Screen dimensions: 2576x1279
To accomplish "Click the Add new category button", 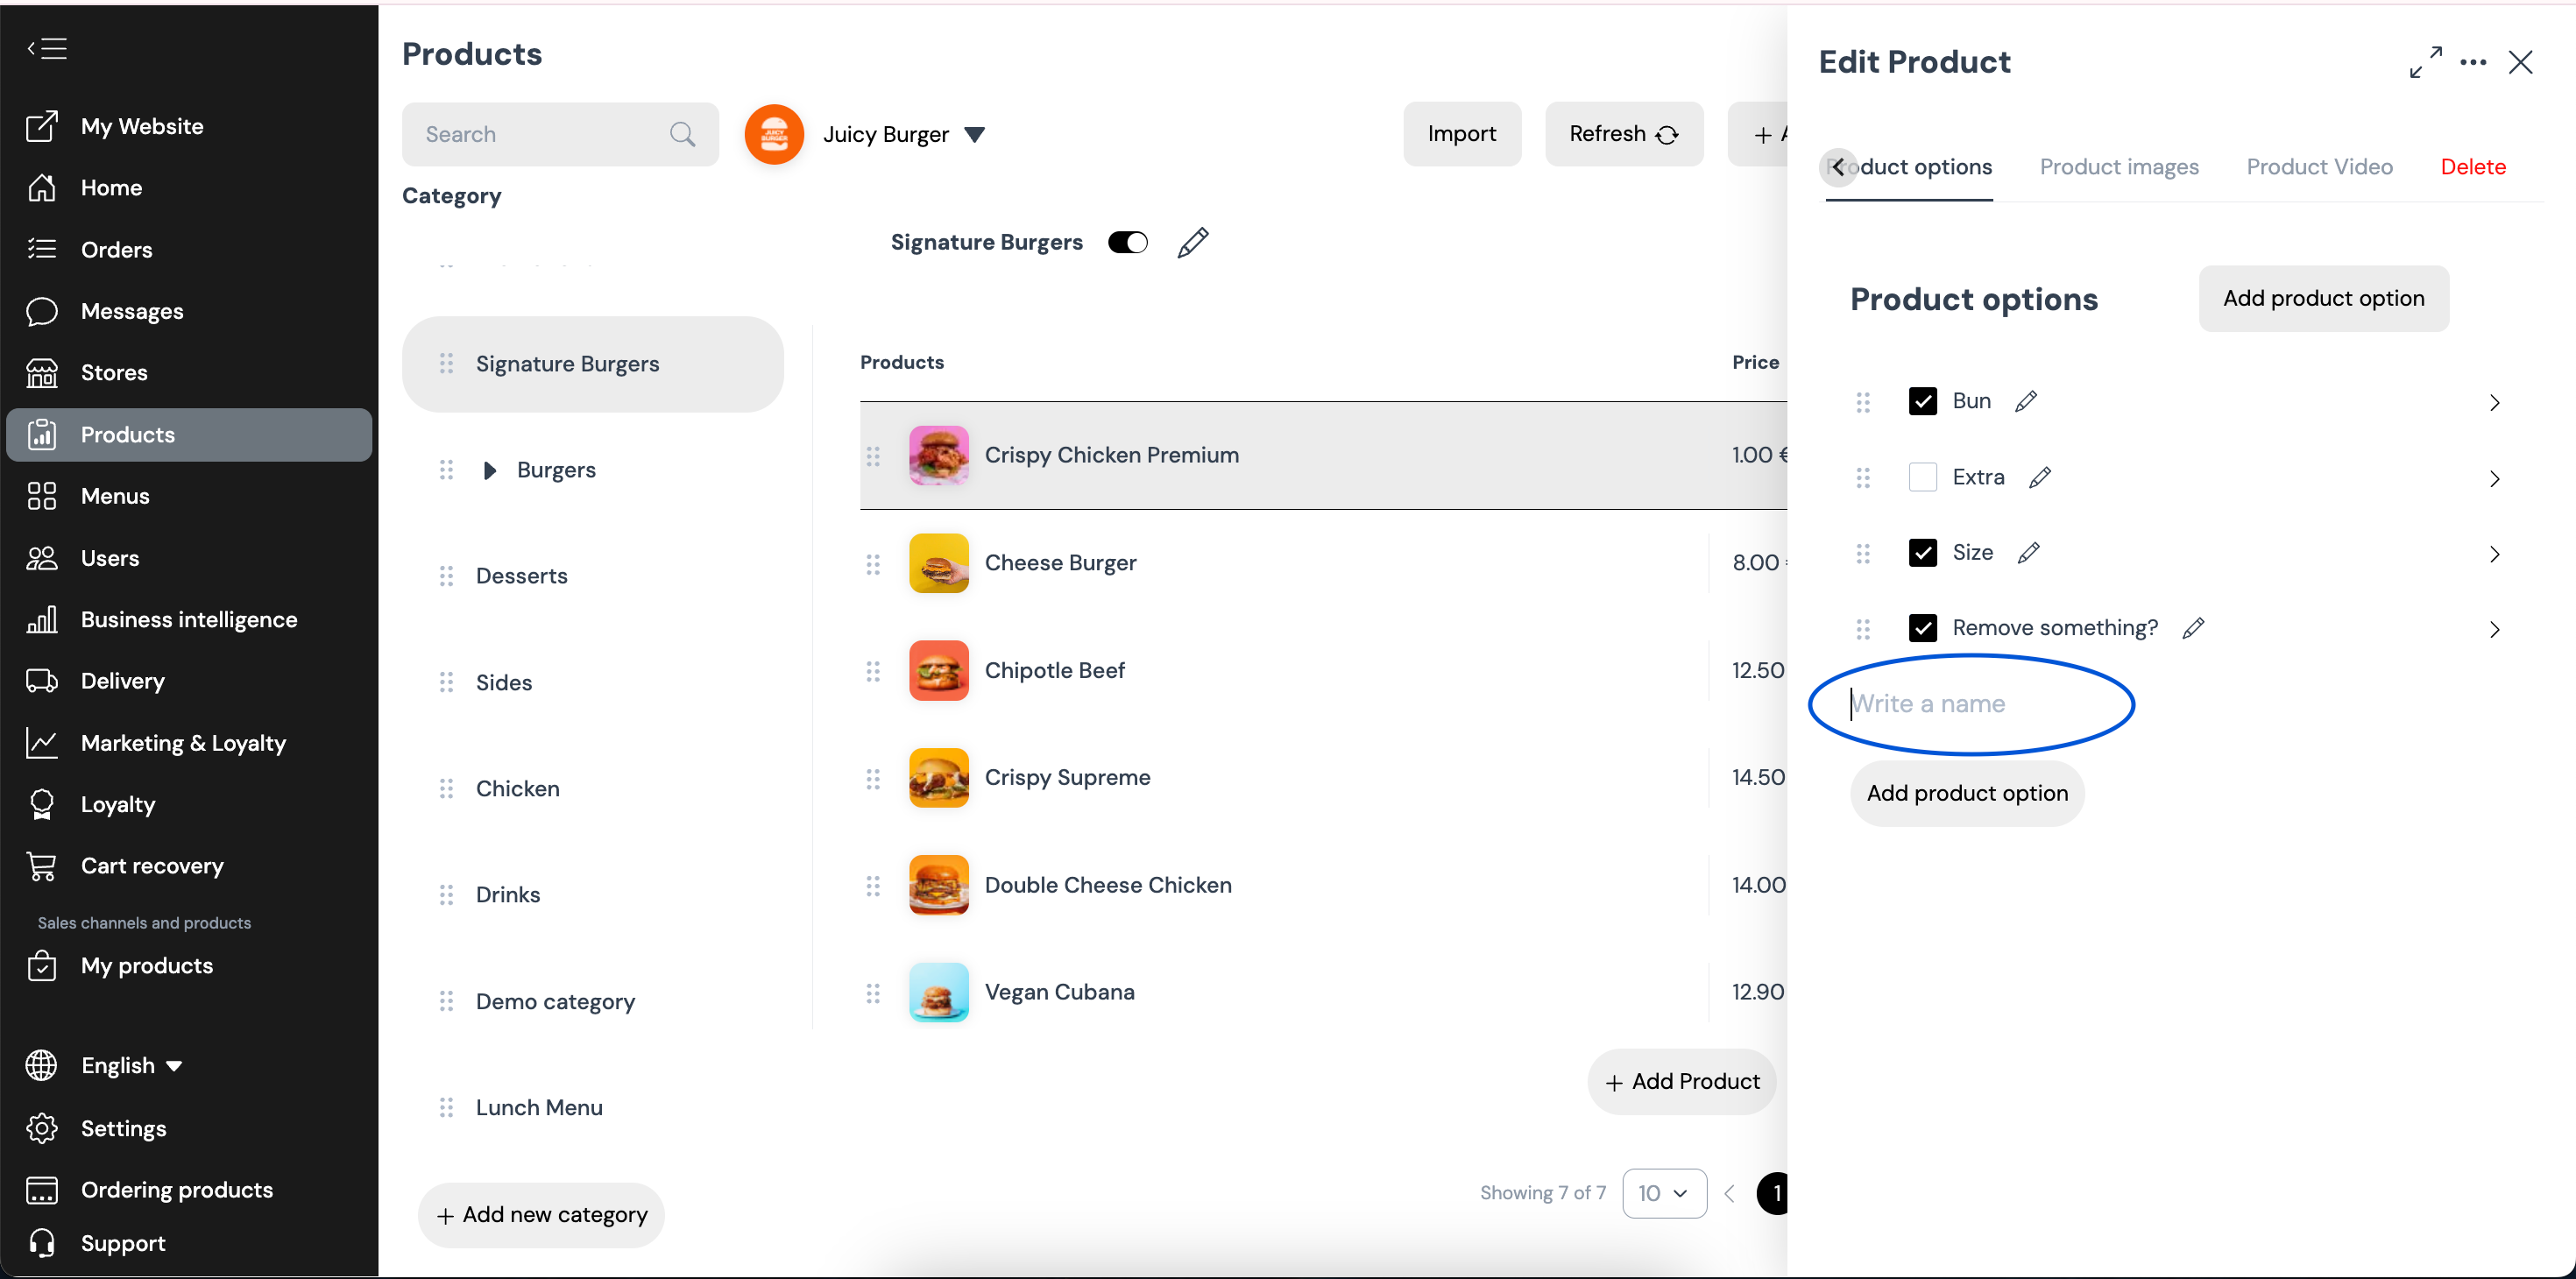I will click(541, 1215).
